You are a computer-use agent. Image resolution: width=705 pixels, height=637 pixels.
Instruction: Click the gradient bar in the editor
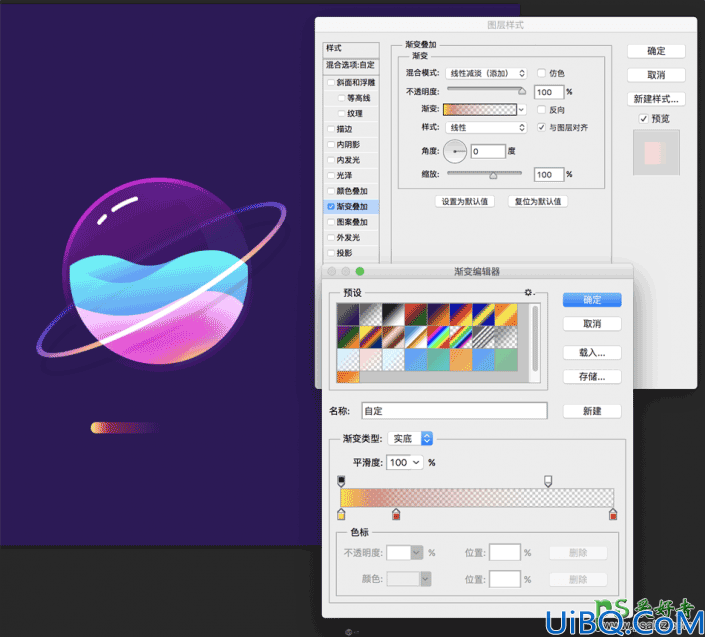point(477,498)
